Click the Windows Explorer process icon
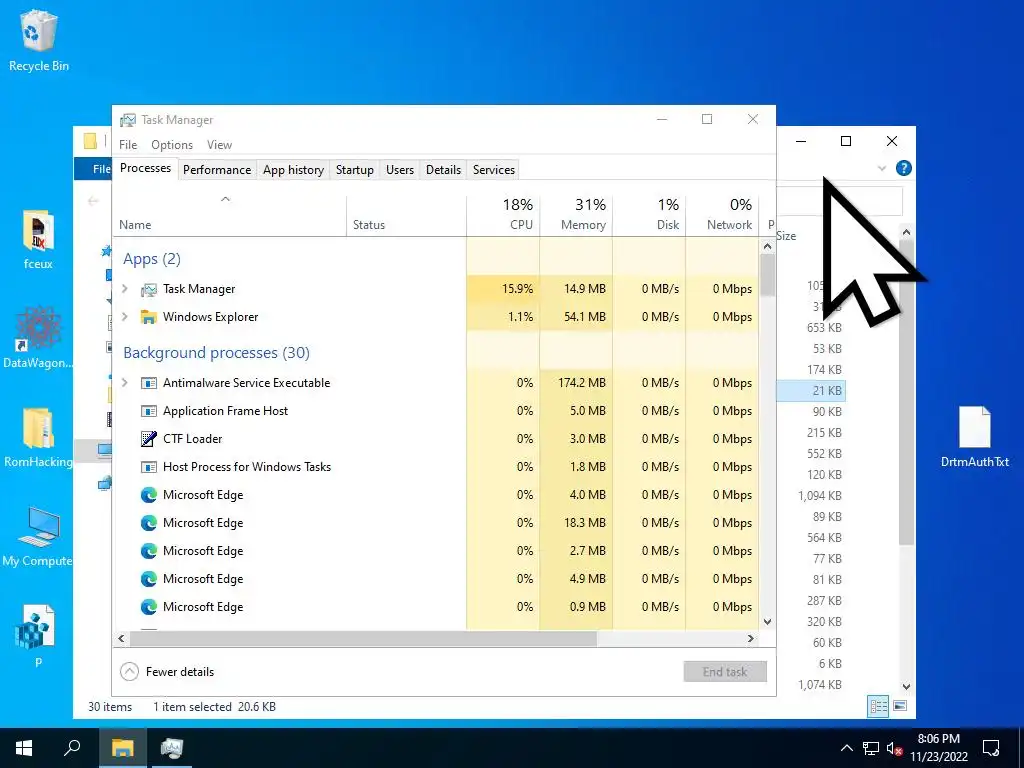The width and height of the screenshot is (1024, 768). pyautogui.click(x=149, y=317)
